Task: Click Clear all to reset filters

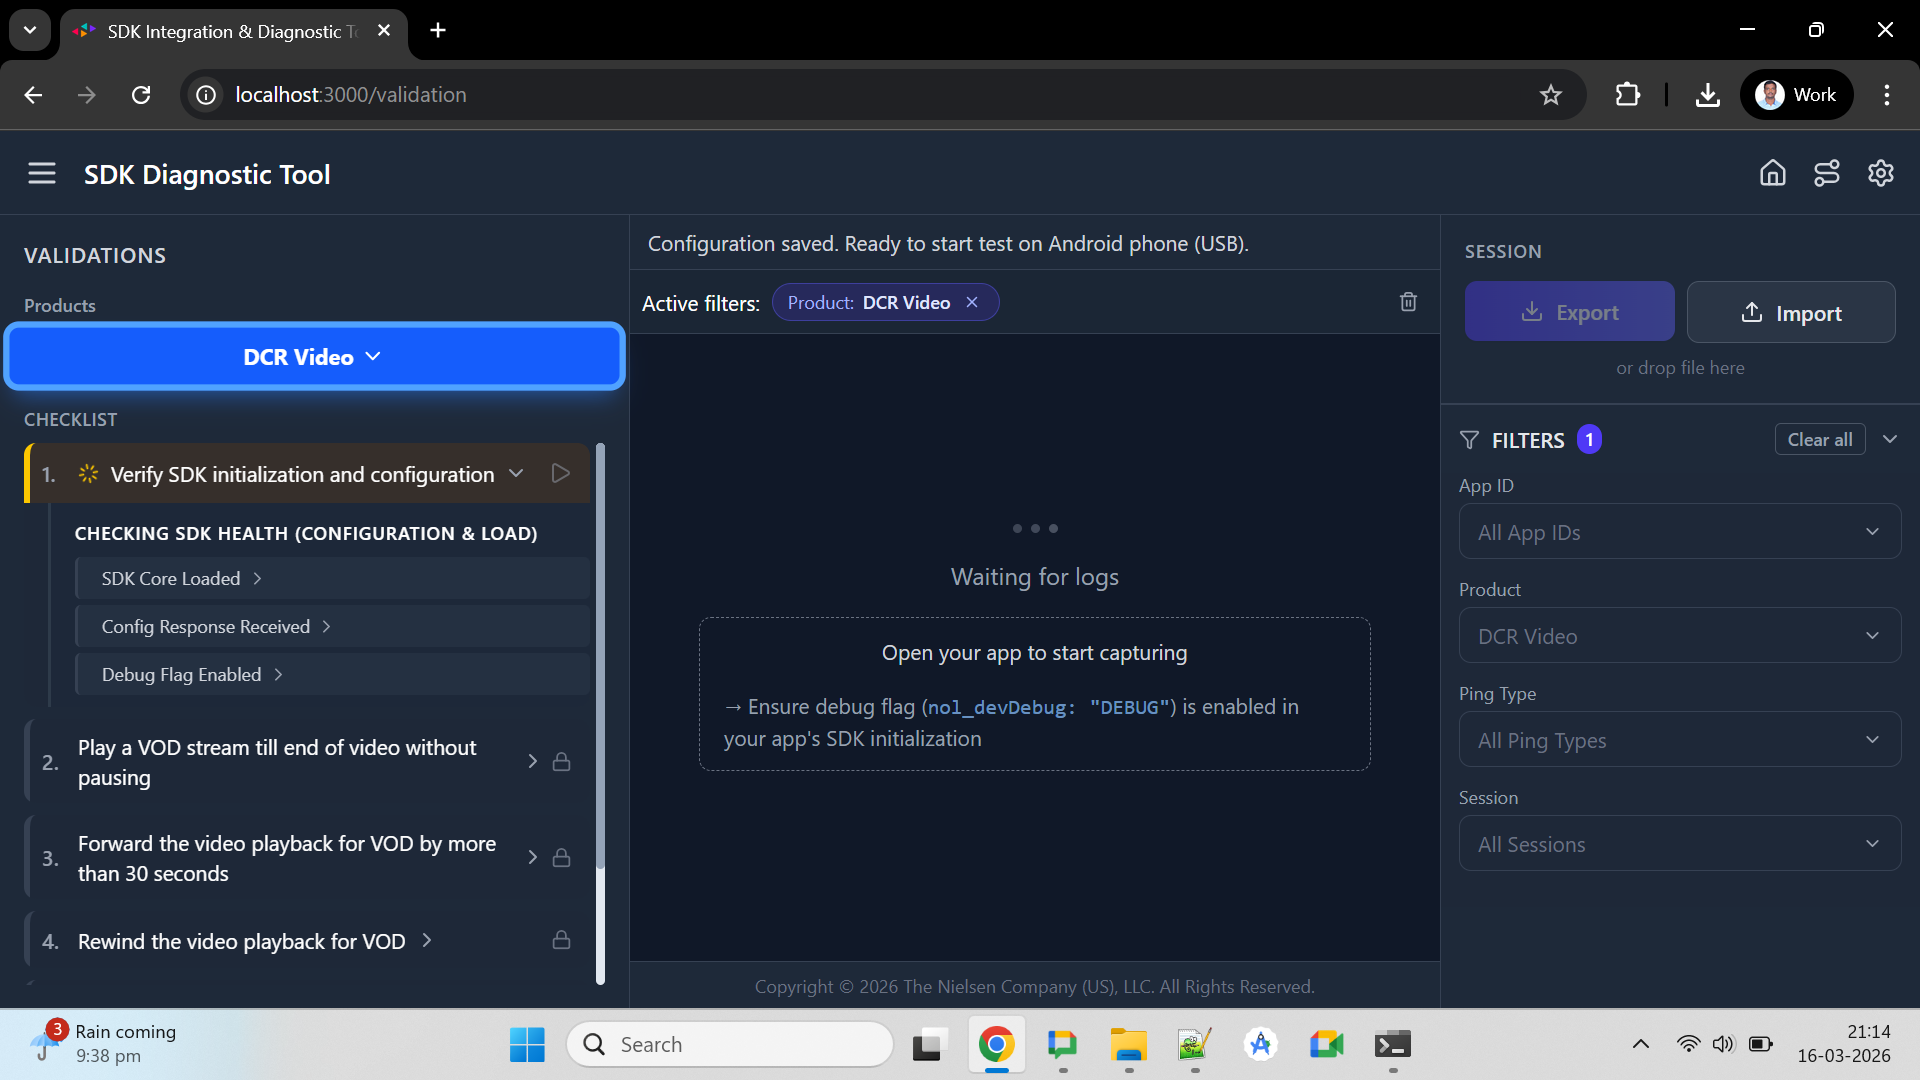Action: coord(1819,439)
